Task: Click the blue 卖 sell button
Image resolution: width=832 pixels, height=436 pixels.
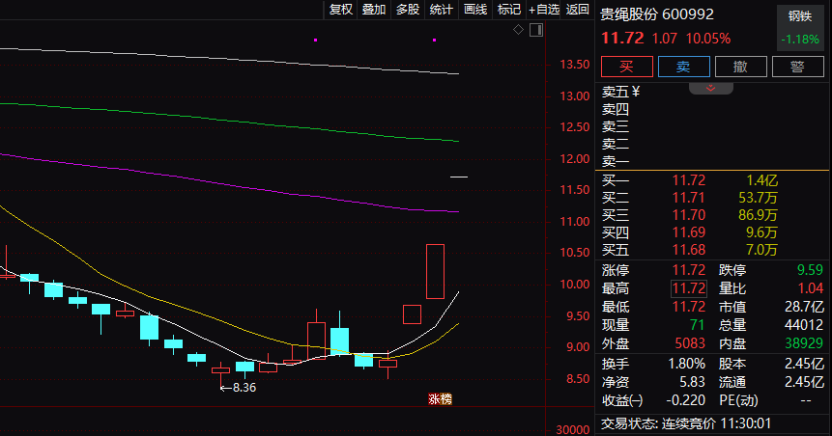Action: (683, 67)
